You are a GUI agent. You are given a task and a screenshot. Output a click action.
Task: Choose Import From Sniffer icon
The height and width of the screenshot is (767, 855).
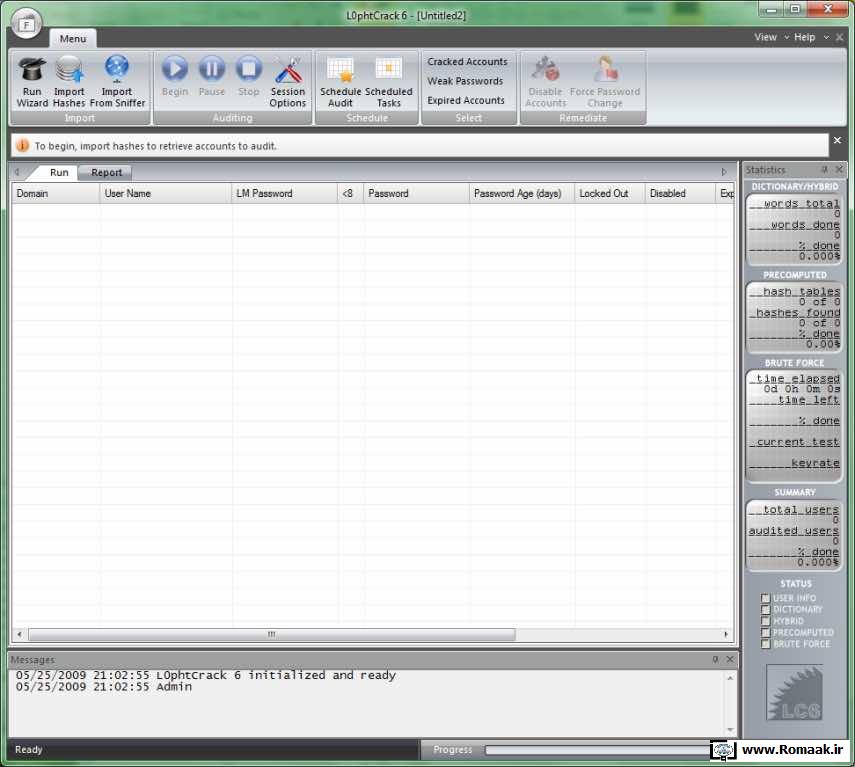tap(117, 82)
